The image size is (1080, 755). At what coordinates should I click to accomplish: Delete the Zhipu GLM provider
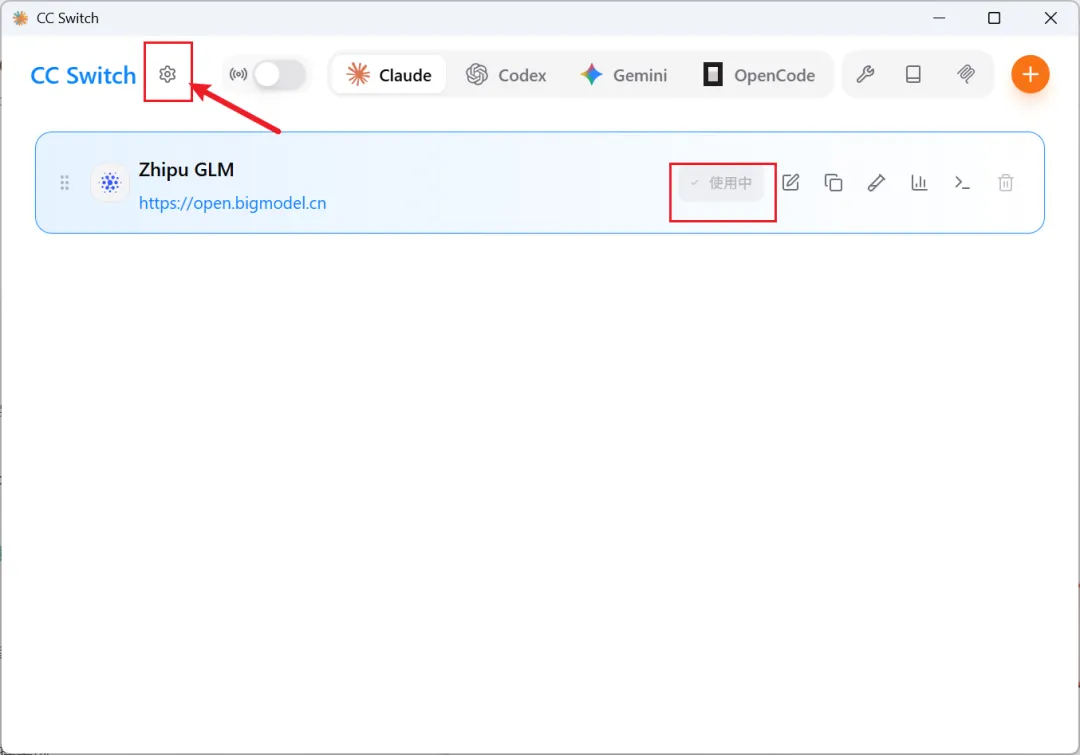click(x=1006, y=183)
